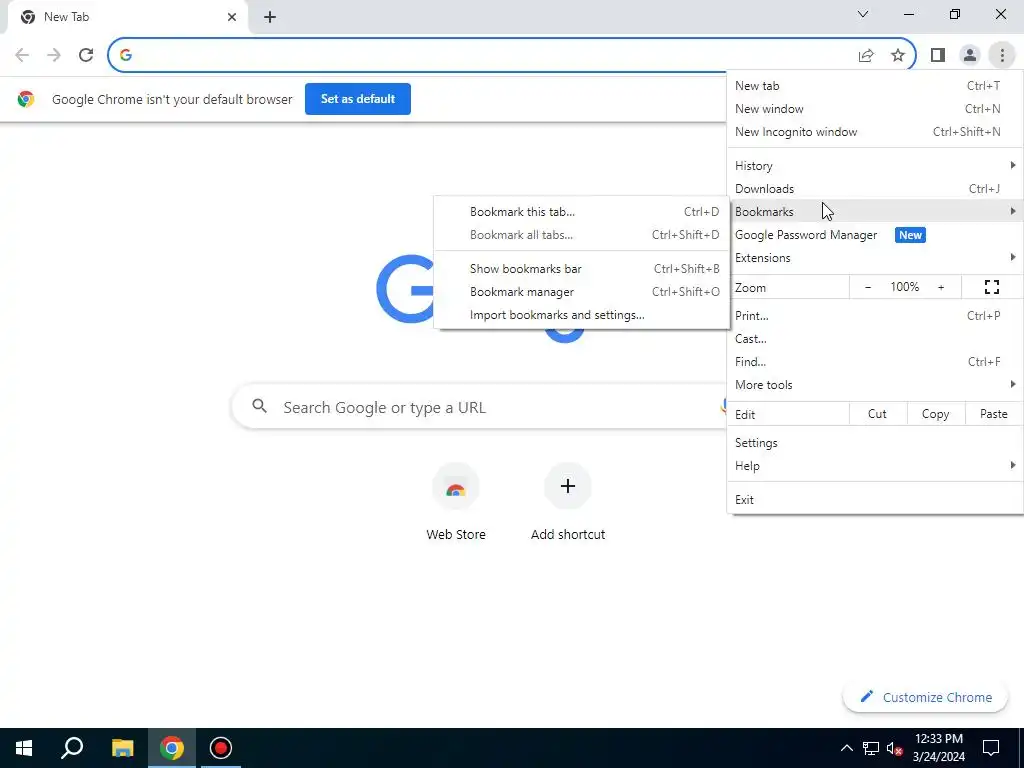
Task: Choose Import bookmarks and settings...
Action: 581,315
